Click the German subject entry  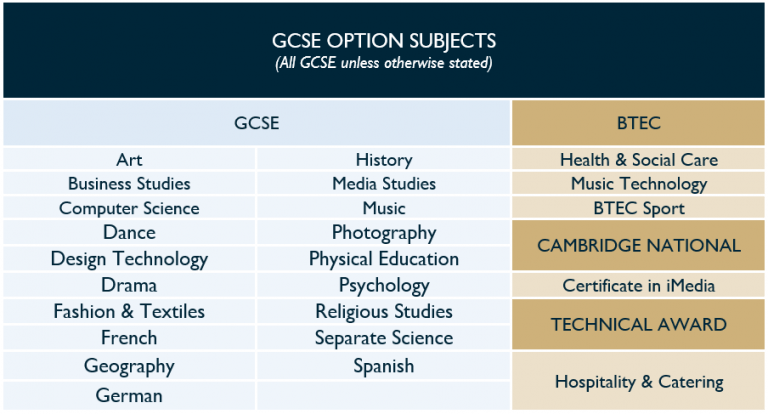129,396
